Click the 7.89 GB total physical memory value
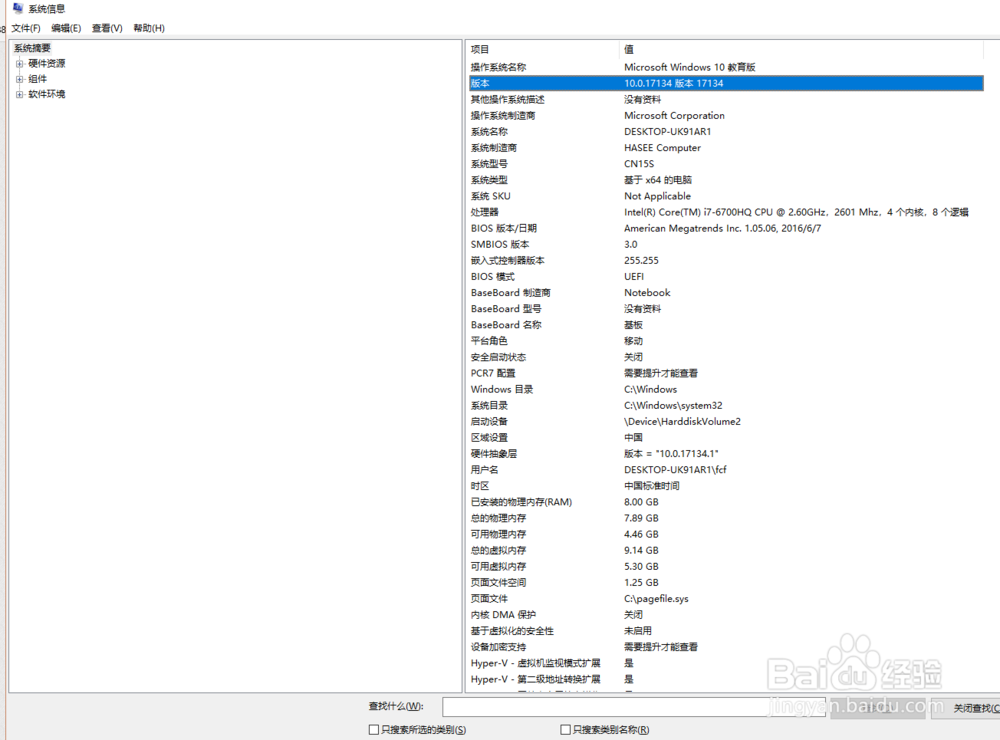The width and height of the screenshot is (1000, 740). 641,518
